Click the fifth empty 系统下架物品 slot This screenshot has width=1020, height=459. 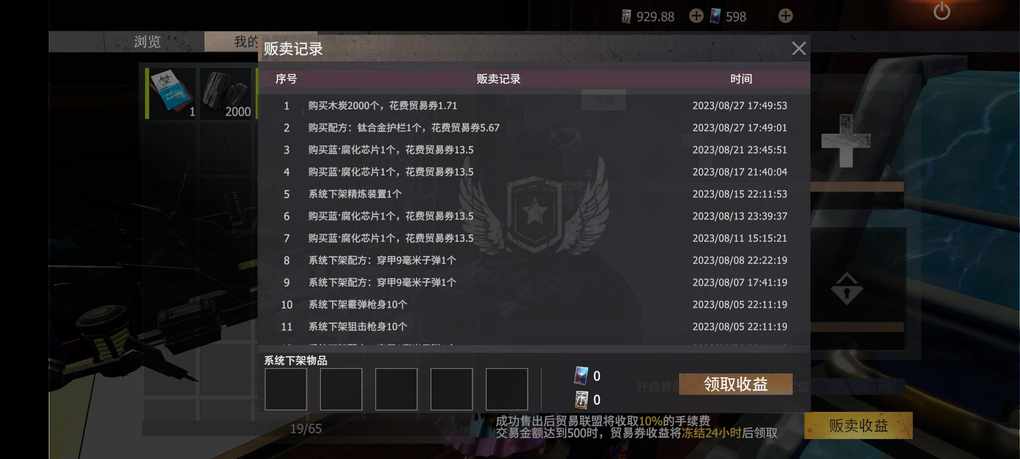(x=507, y=389)
